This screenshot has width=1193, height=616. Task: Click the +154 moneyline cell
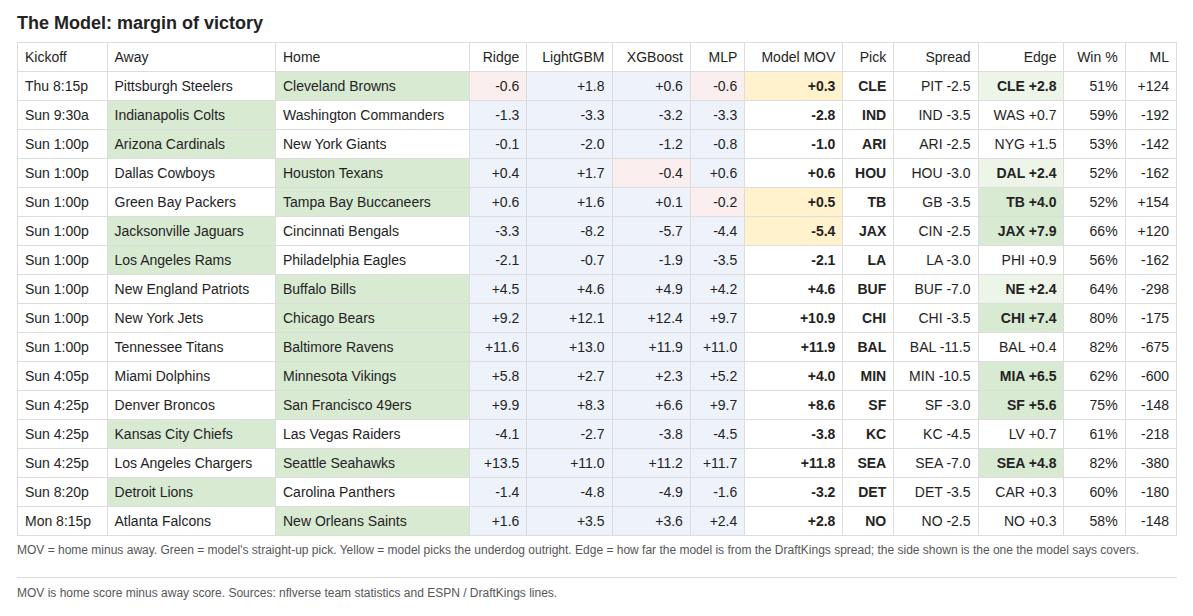point(1151,202)
